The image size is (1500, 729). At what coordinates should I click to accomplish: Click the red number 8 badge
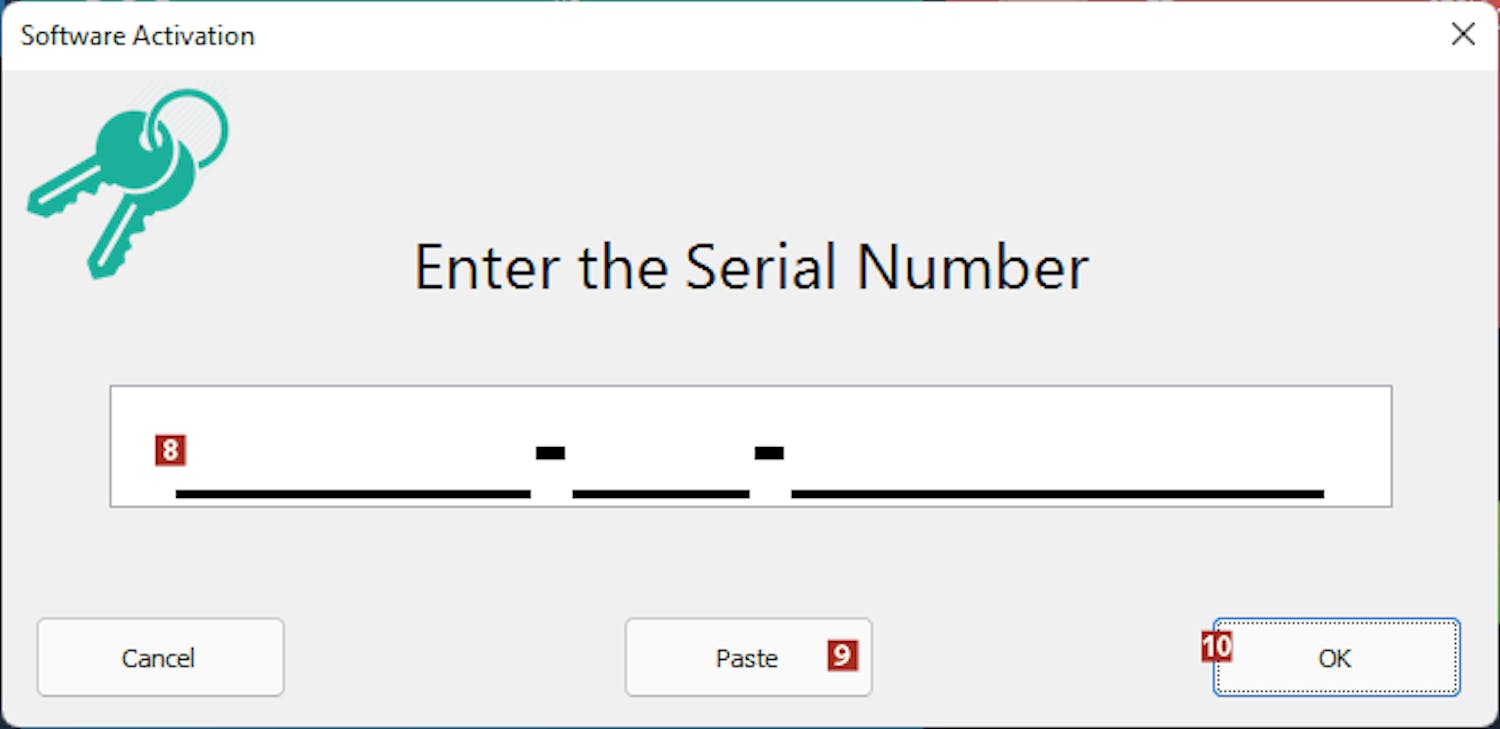pyautogui.click(x=170, y=450)
